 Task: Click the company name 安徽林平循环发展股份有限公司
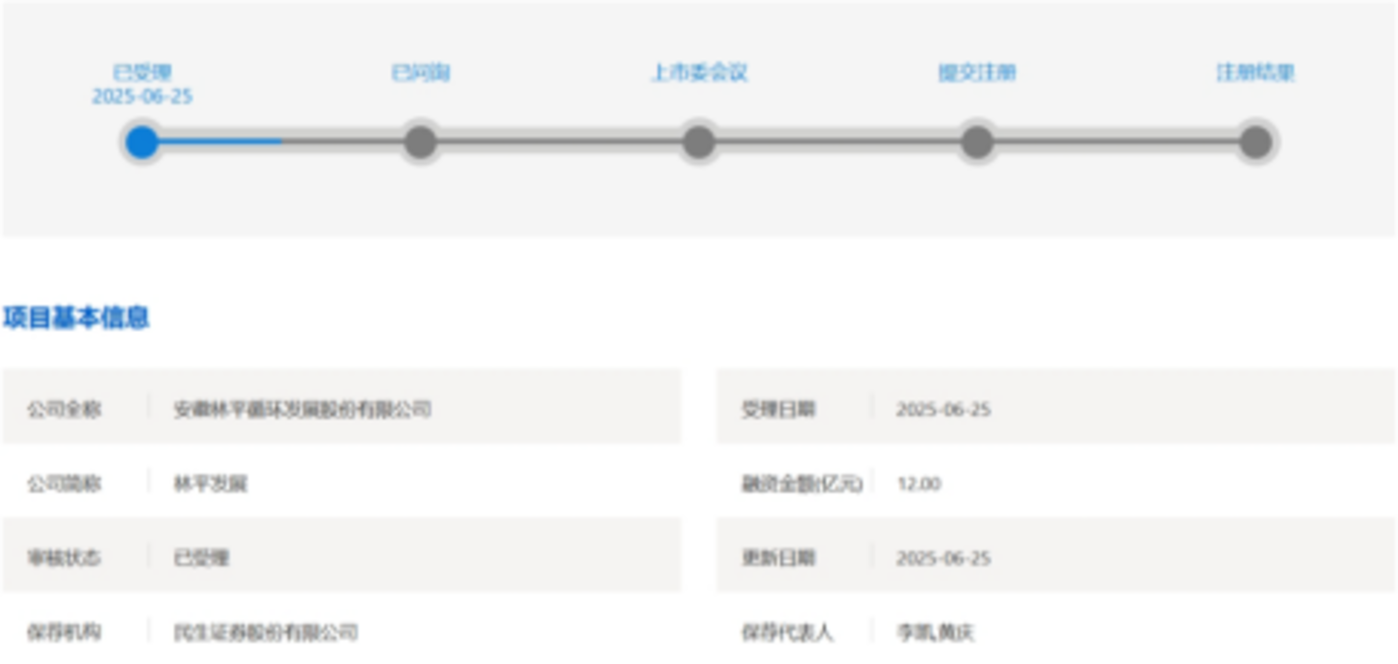pyautogui.click(x=303, y=409)
